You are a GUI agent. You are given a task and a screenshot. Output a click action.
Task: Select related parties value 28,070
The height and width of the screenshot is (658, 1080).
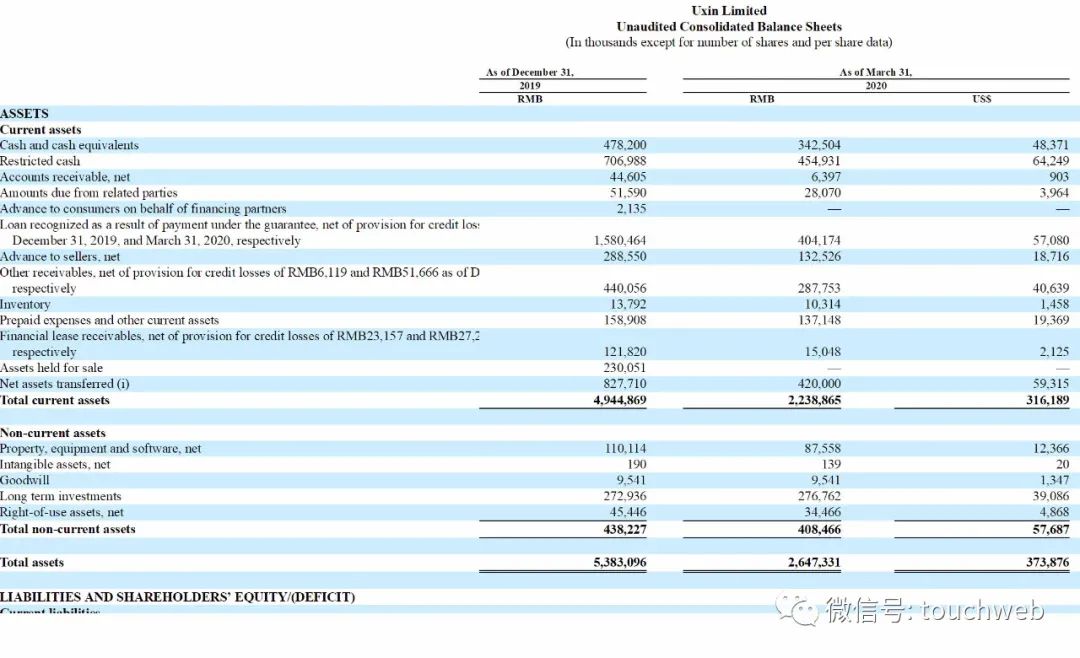[x=822, y=193]
